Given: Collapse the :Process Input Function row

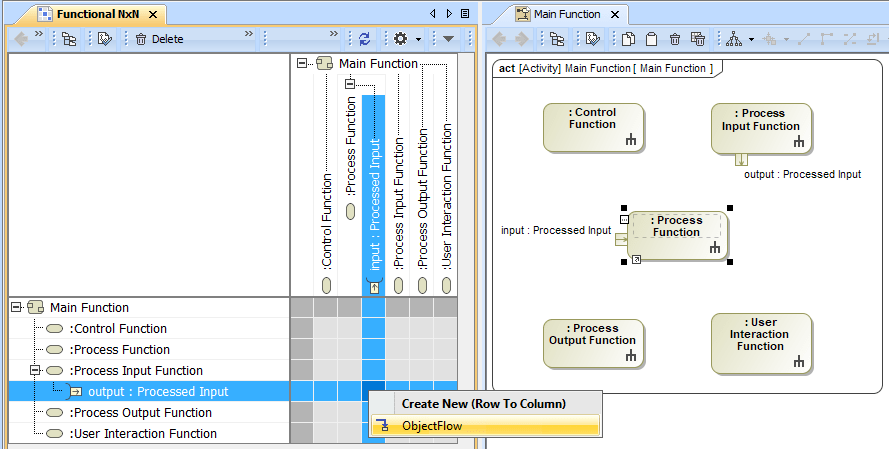Looking at the screenshot, I should point(35,370).
